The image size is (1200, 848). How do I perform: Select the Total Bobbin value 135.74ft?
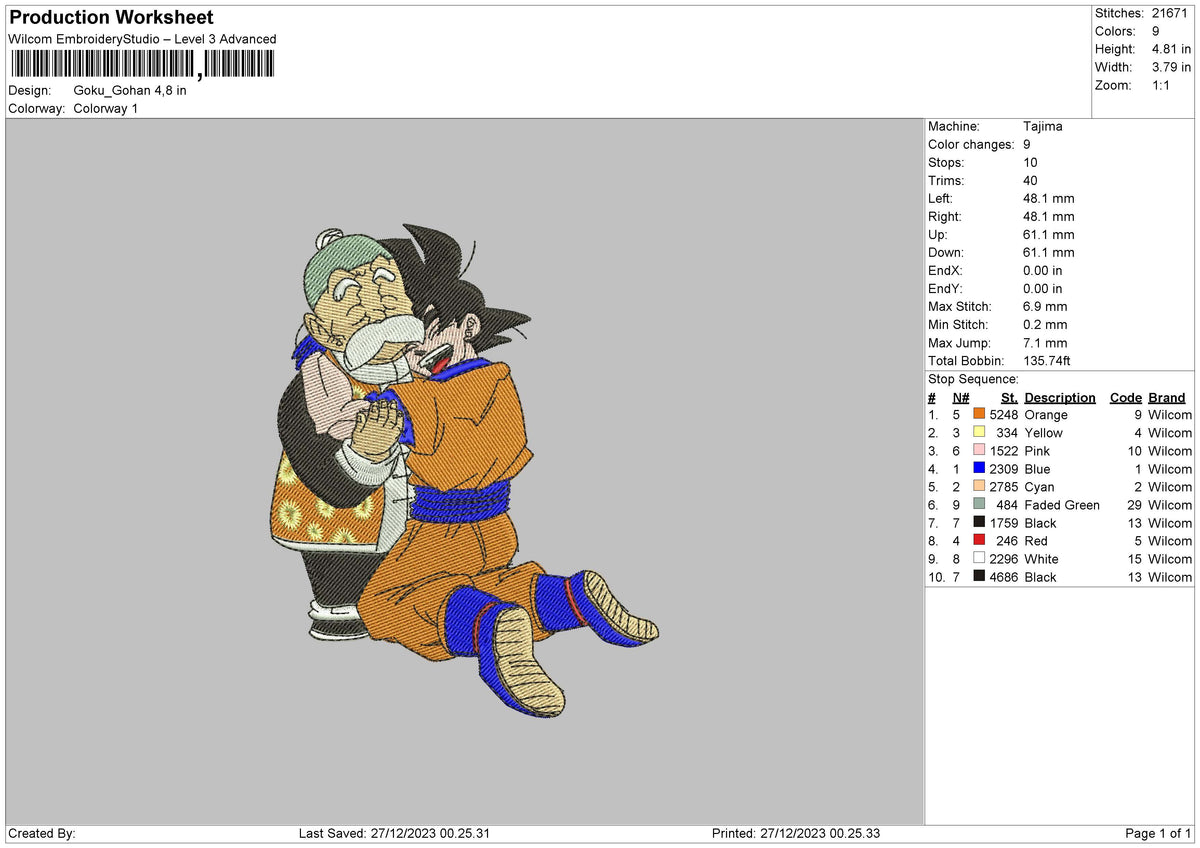point(1047,360)
